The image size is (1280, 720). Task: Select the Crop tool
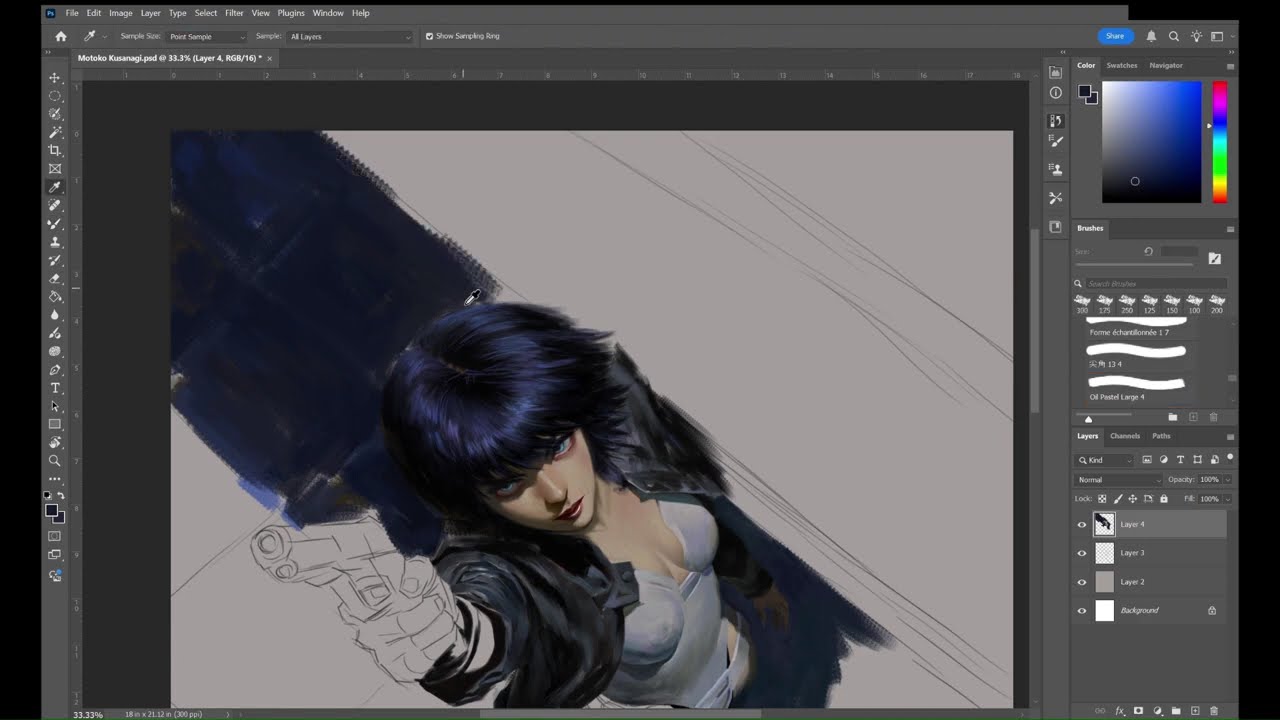point(55,151)
